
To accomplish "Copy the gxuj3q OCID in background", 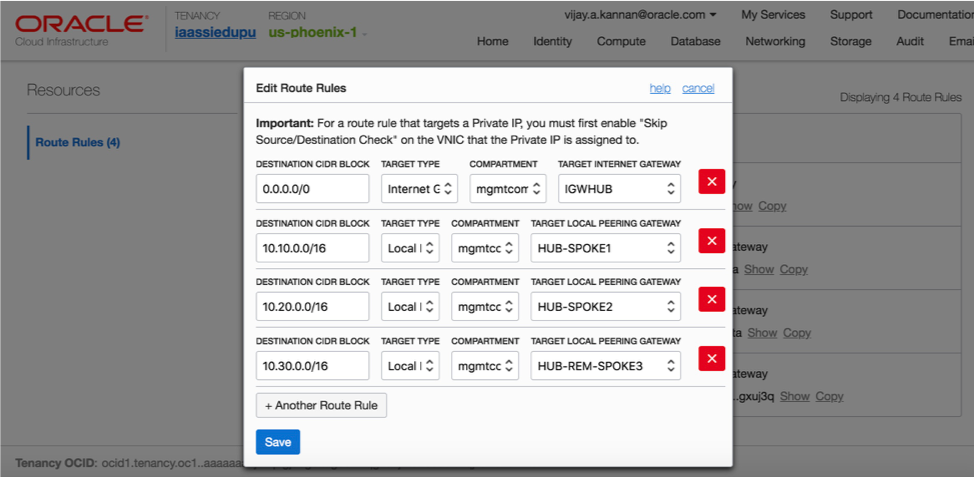I will (829, 396).
